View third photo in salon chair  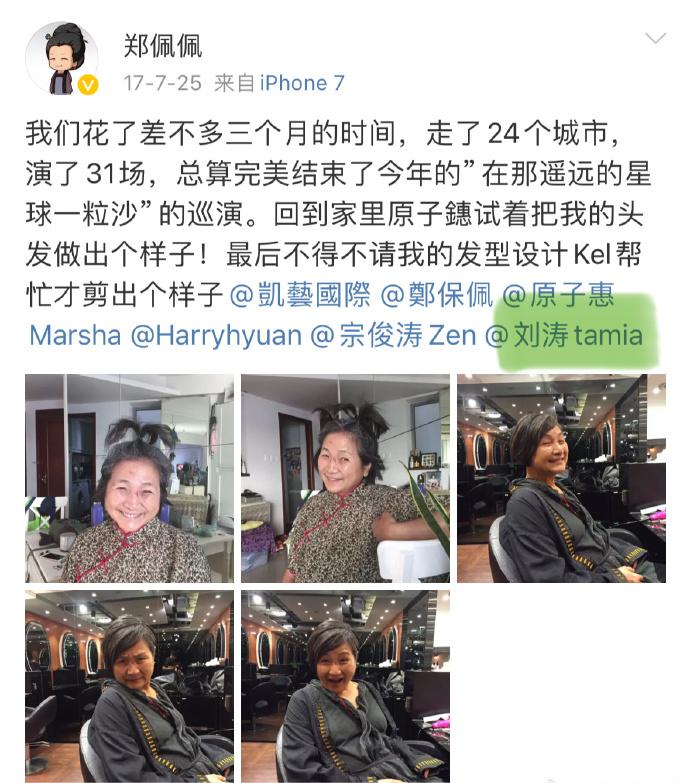click(x=562, y=478)
